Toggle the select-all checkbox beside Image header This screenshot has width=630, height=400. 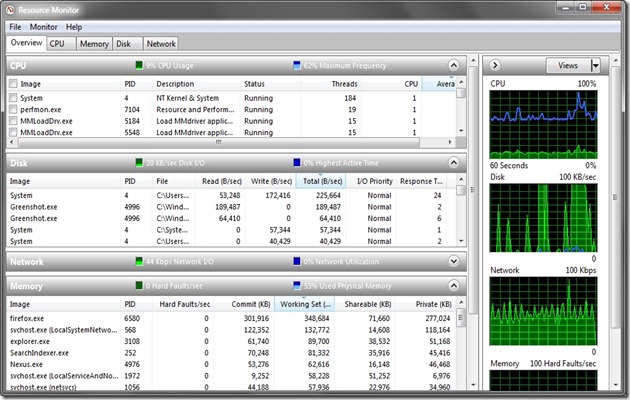click(13, 84)
